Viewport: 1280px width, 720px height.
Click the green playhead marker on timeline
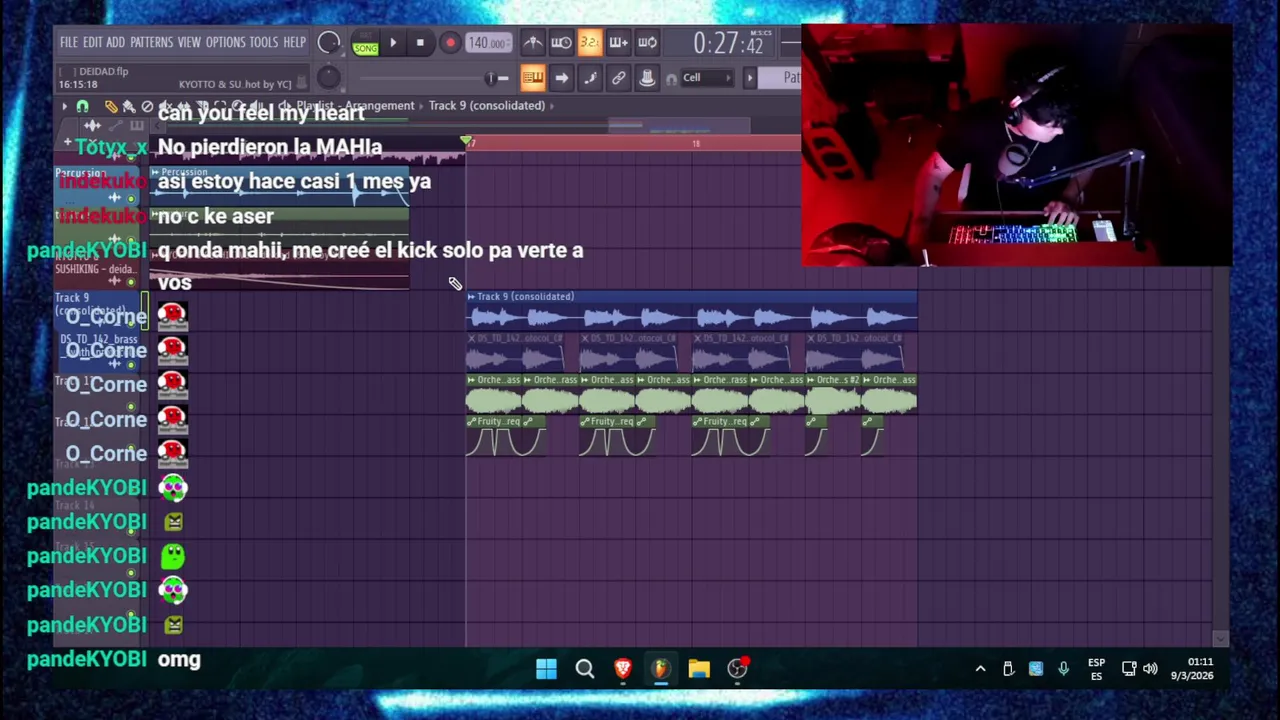point(466,142)
